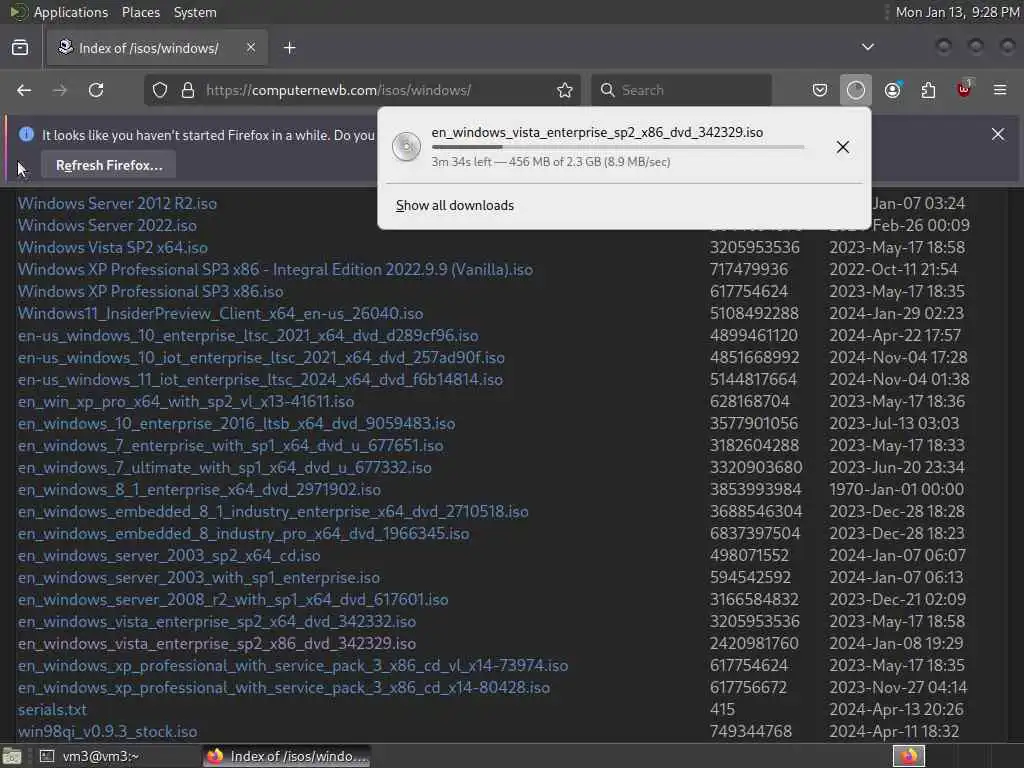Screen dimensions: 1024x768
Task: Close the Index of /isos/windows/ tab
Action: pos(251,47)
